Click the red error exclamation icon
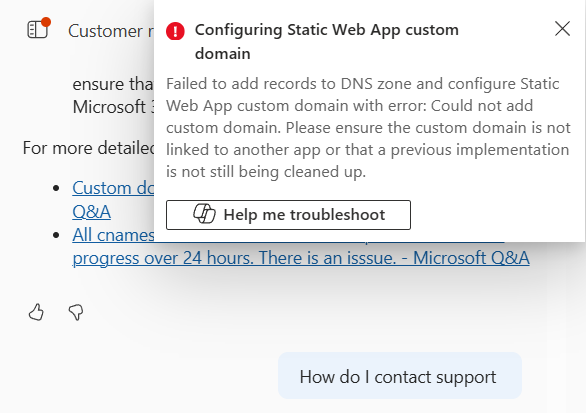586x413 pixels. [x=175, y=31]
